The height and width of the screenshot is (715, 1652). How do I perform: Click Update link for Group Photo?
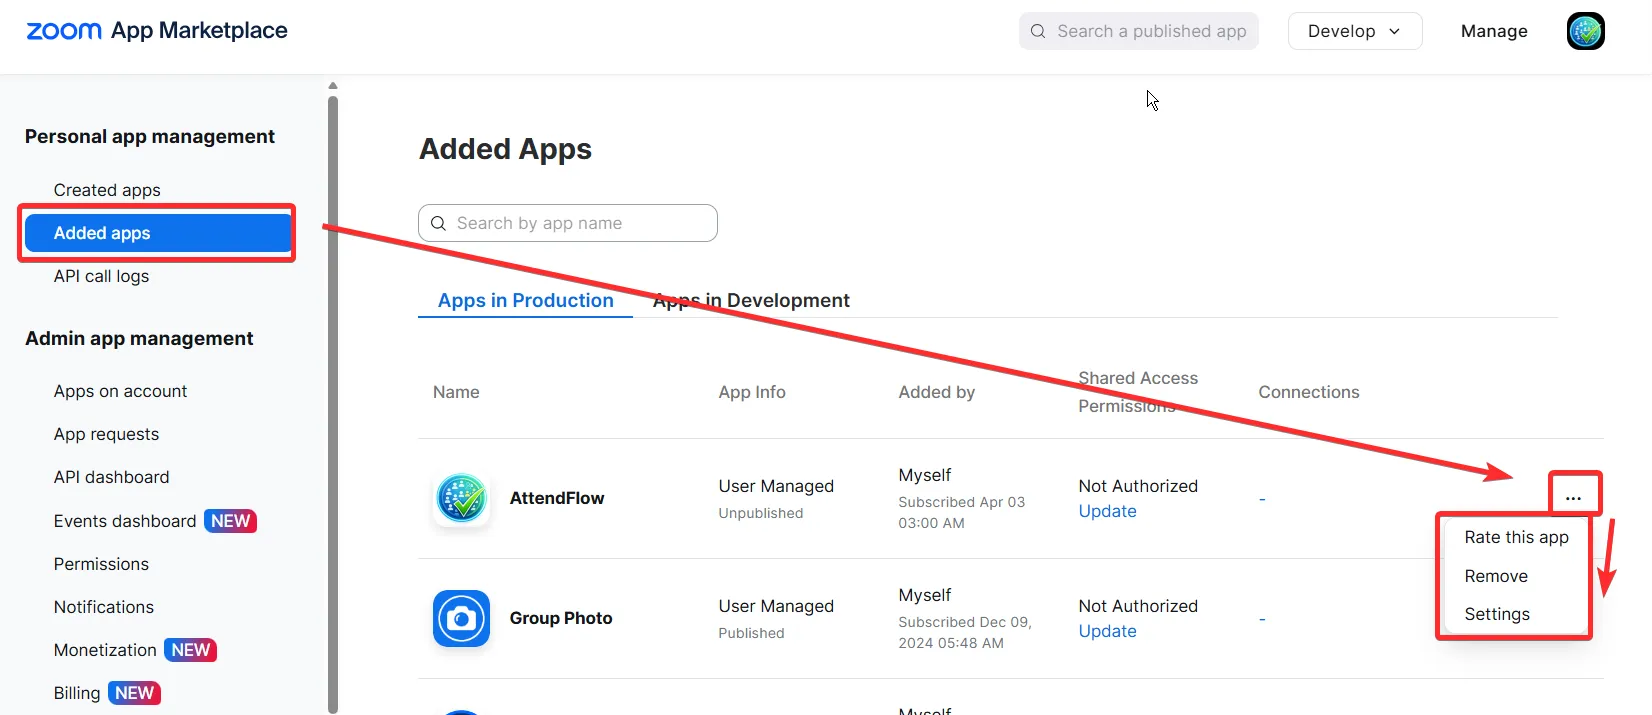click(1107, 631)
